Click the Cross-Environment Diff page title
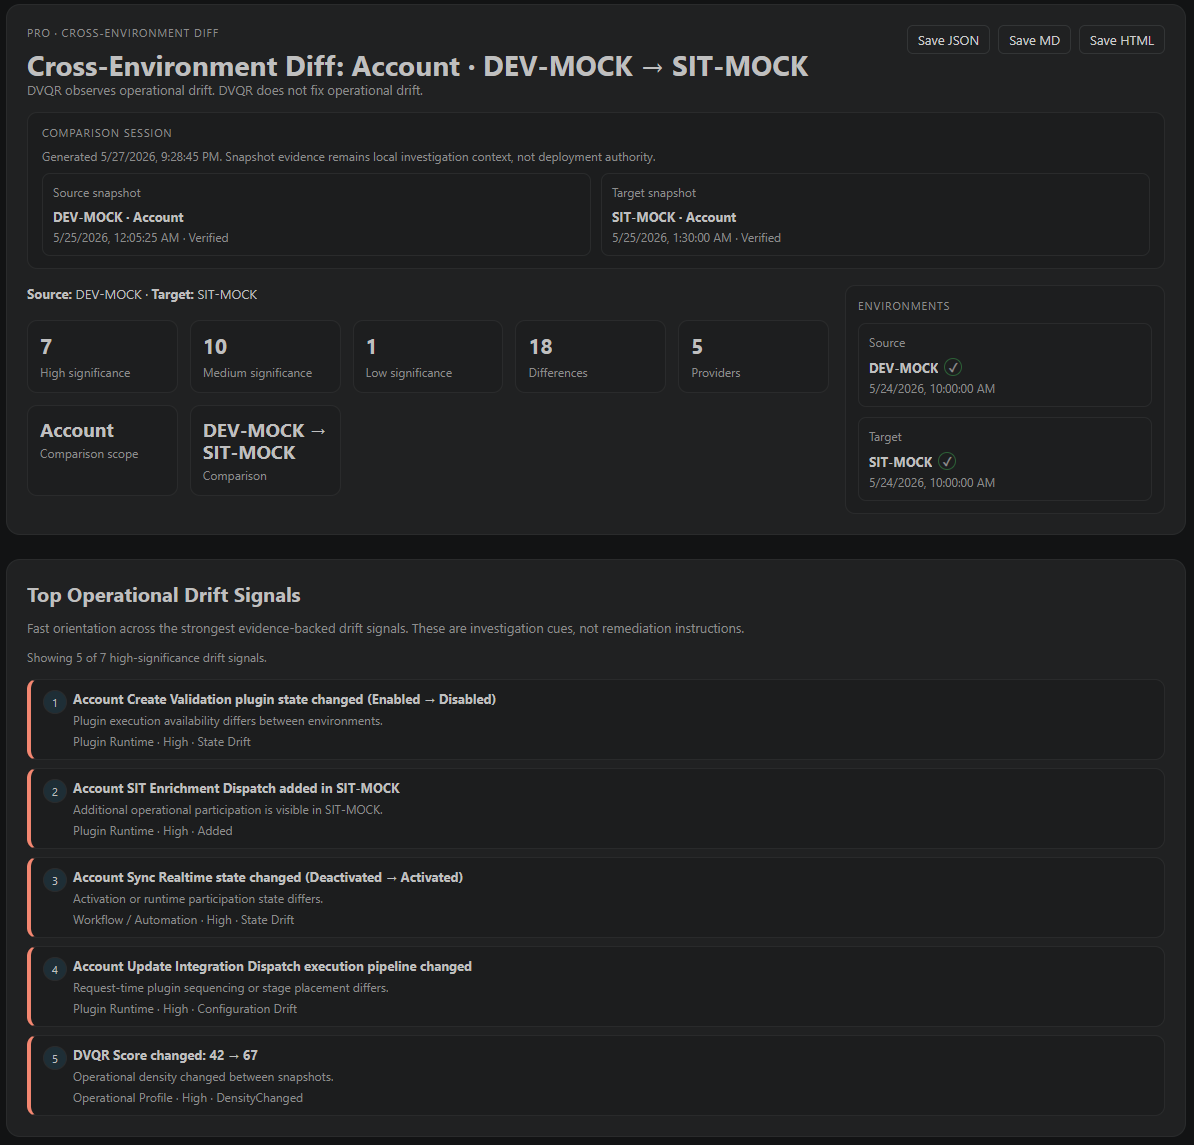1194x1145 pixels. point(417,66)
